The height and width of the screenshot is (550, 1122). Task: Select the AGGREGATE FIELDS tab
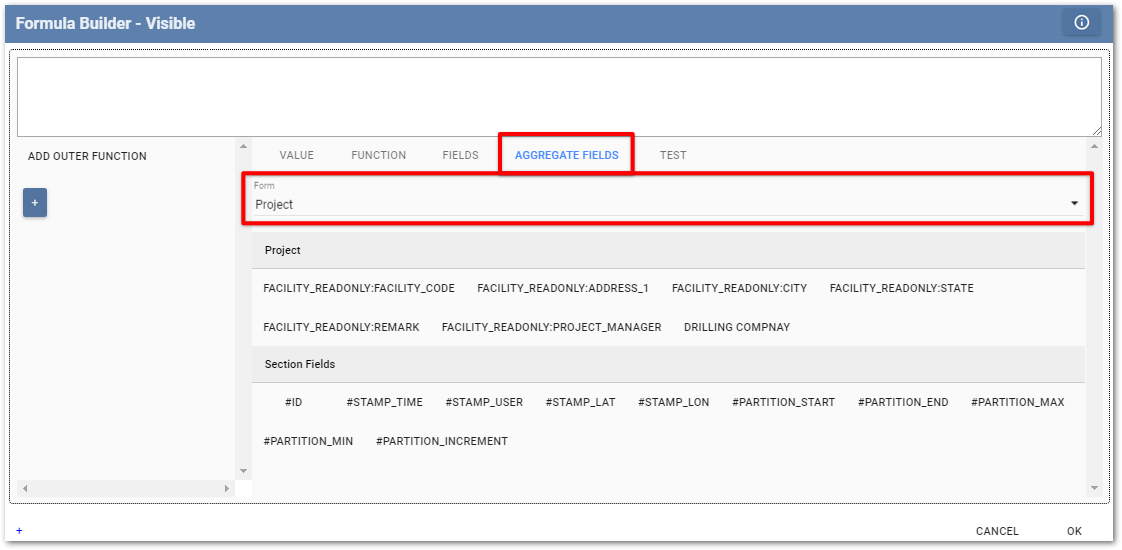(x=567, y=155)
